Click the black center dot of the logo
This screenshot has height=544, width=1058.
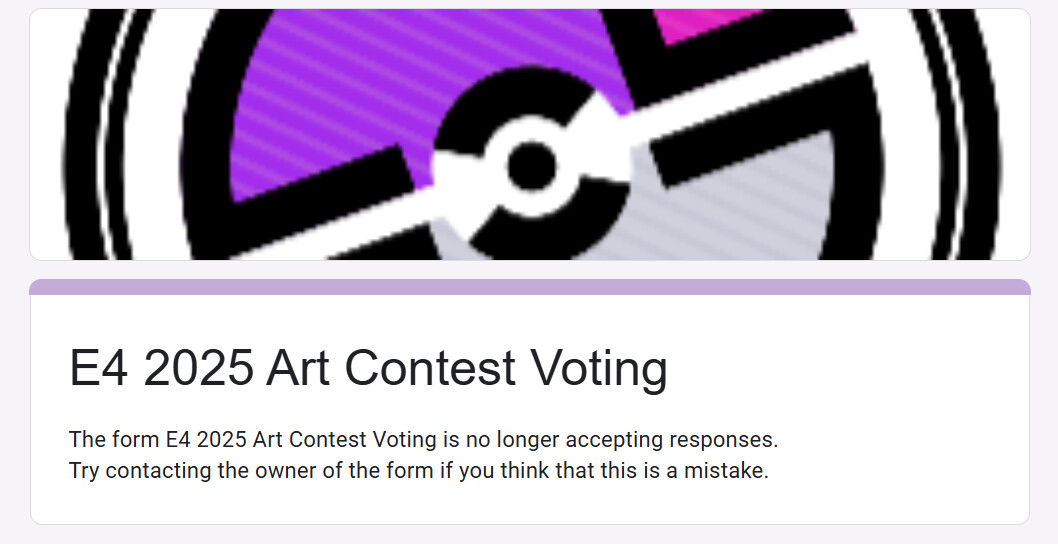tap(532, 166)
